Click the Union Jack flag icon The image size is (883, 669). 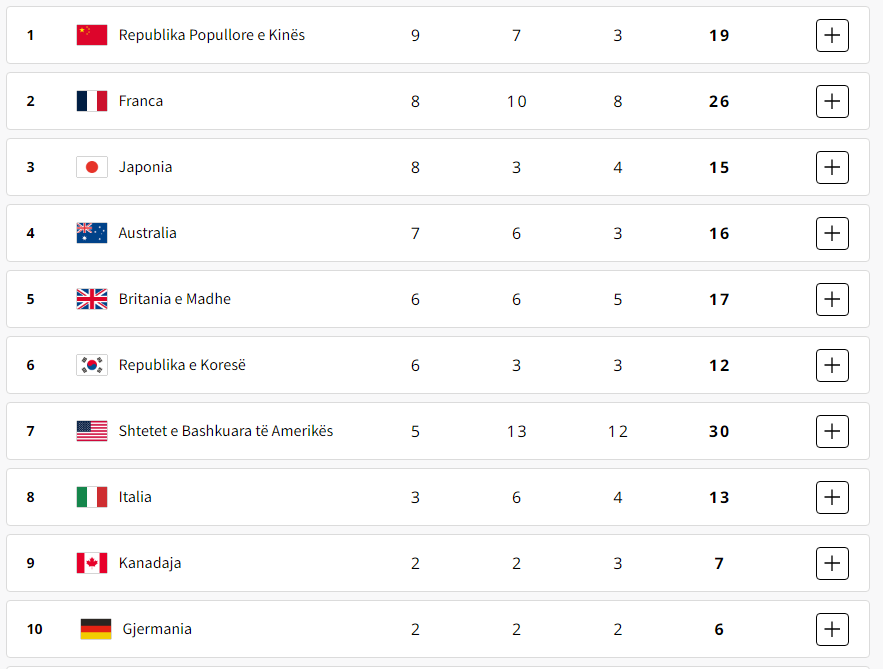click(x=92, y=299)
